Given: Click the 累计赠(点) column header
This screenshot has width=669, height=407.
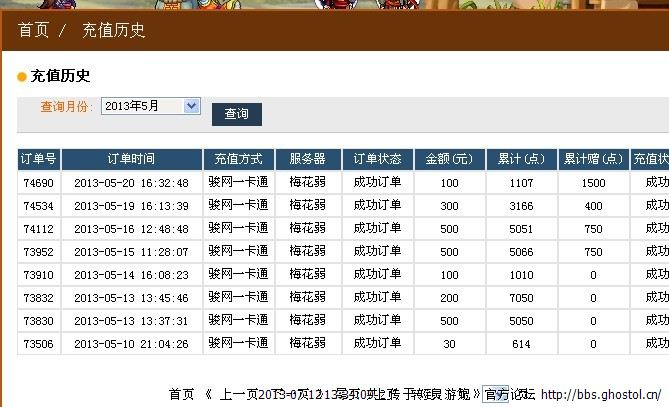Looking at the screenshot, I should 593,159.
